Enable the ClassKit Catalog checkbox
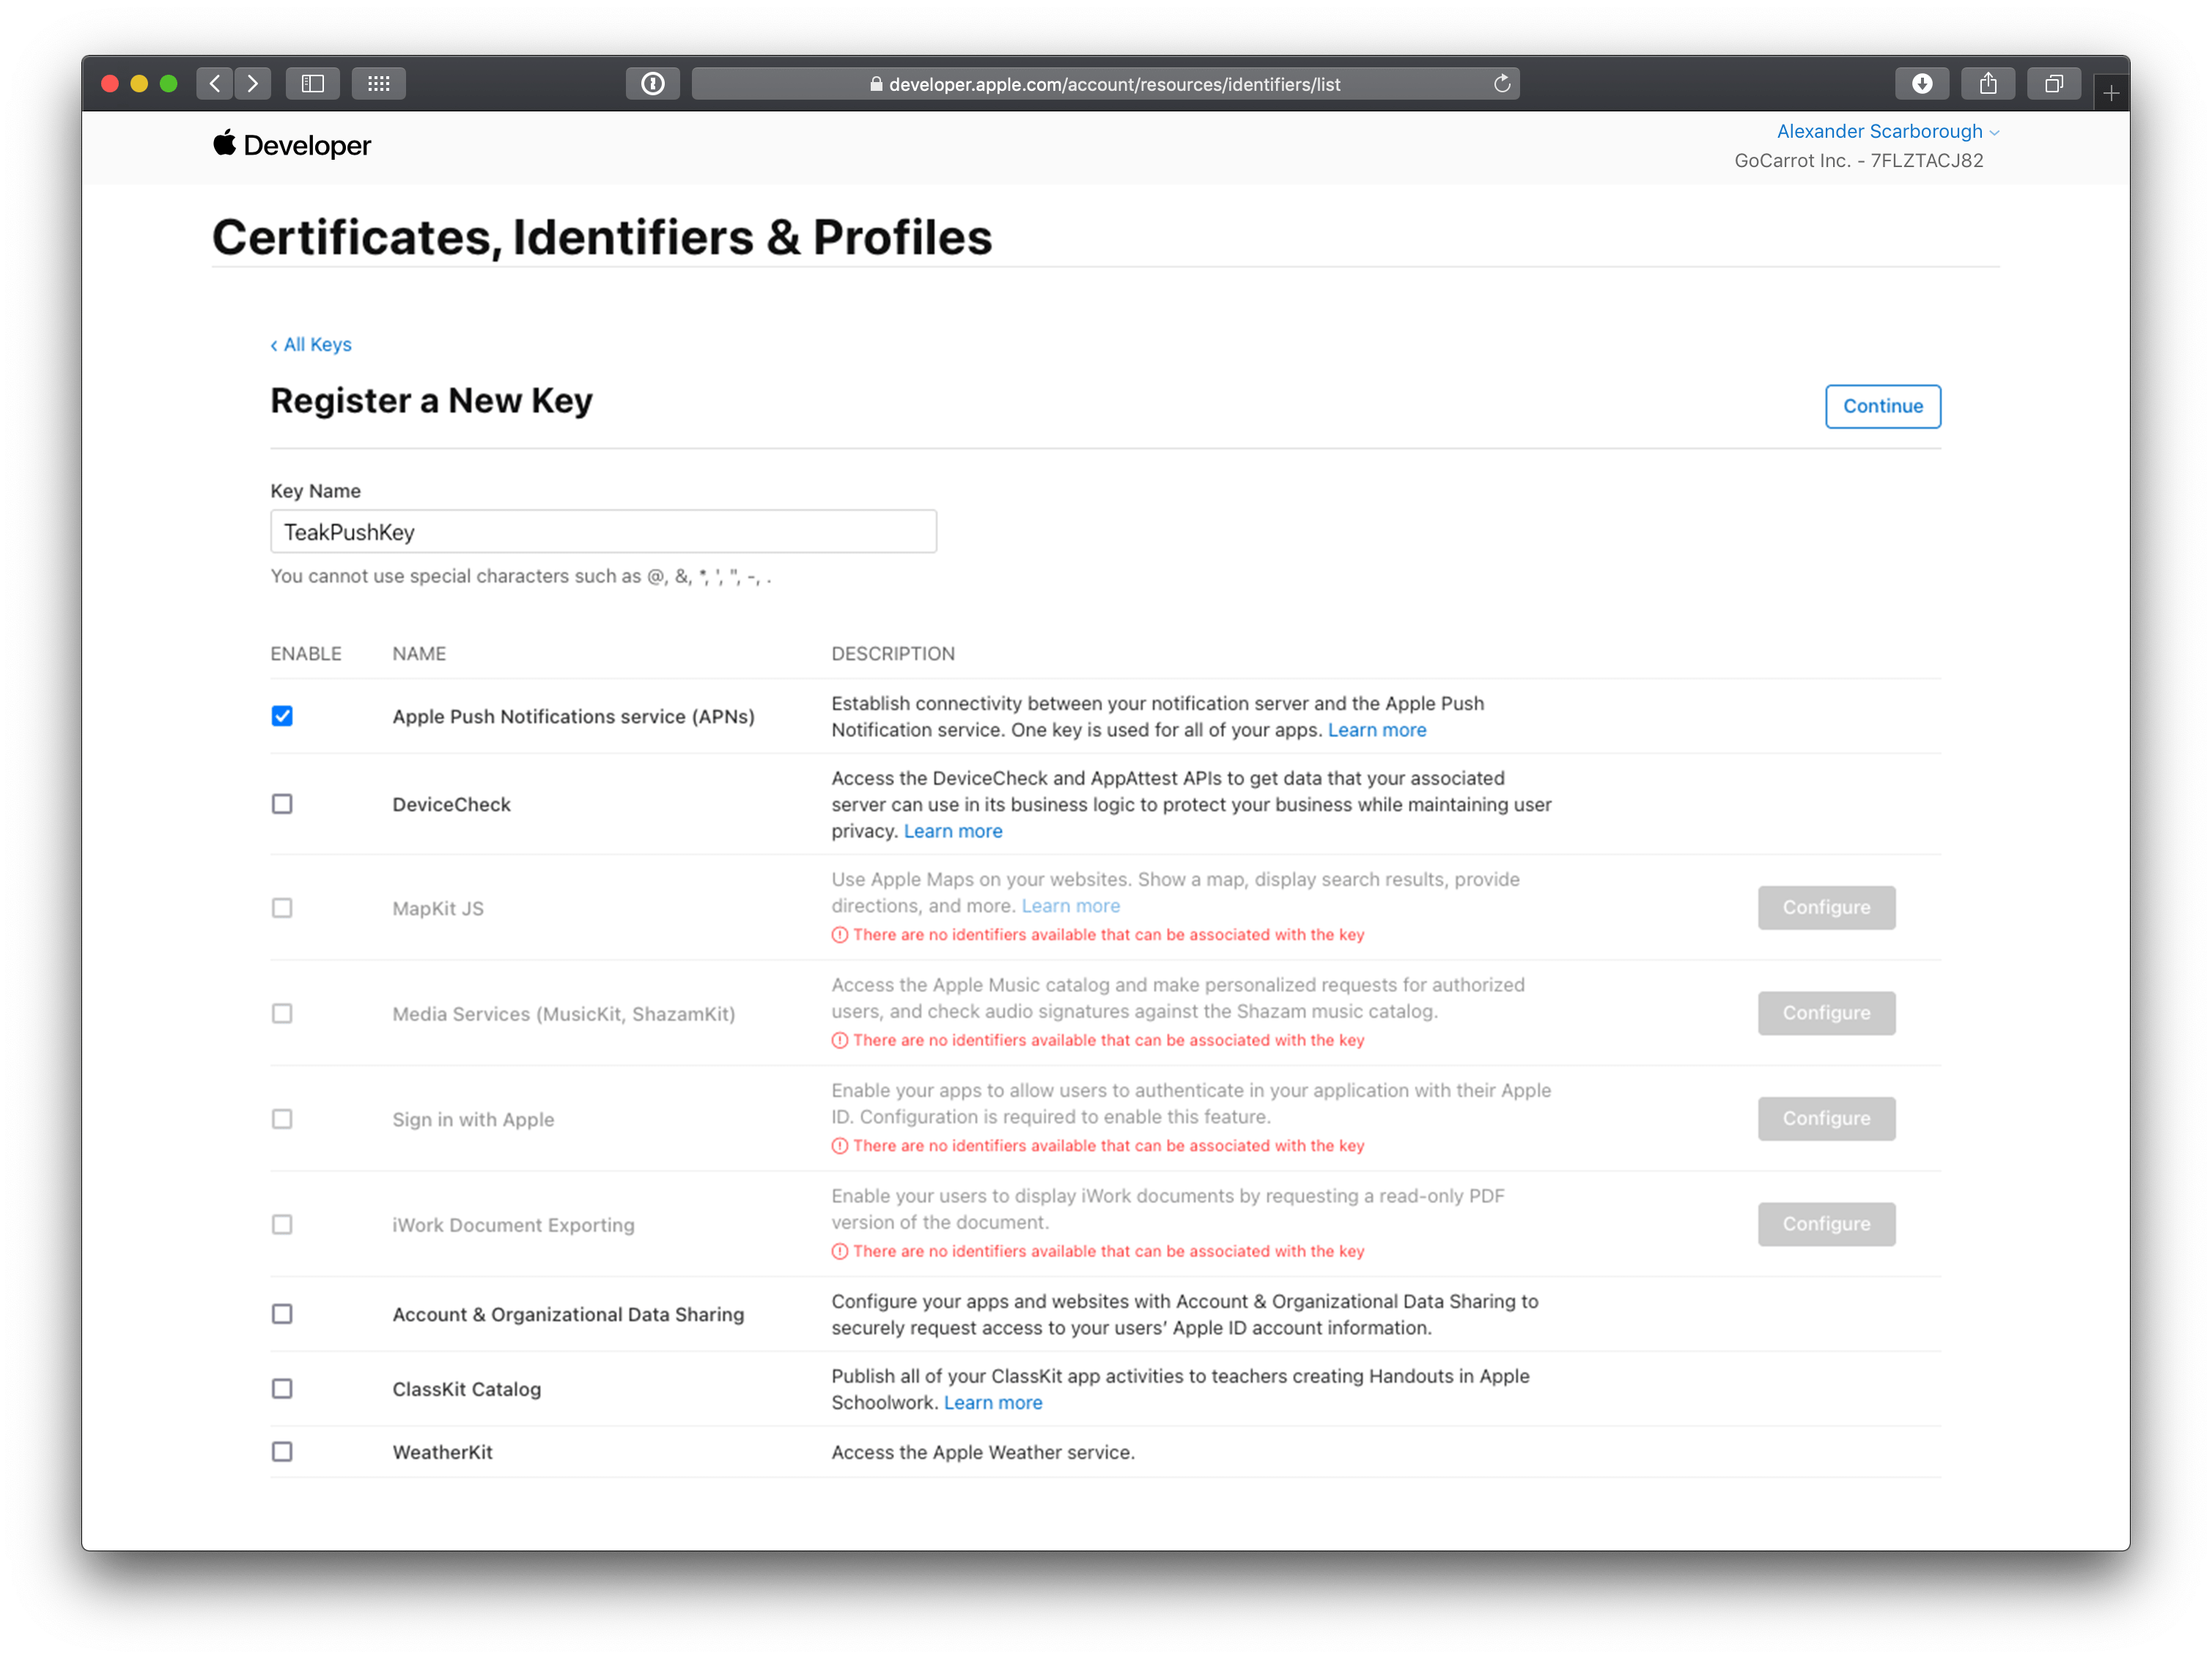The image size is (2212, 1659). [282, 1389]
